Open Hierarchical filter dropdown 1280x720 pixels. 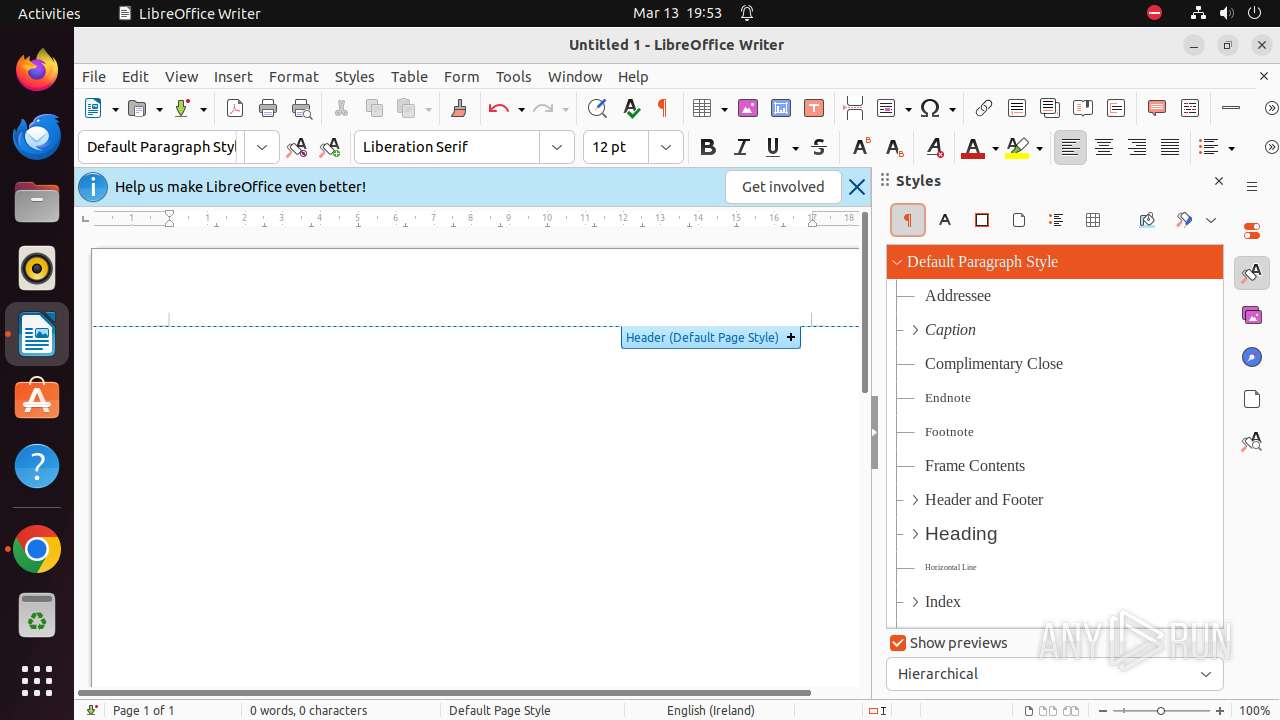pyautogui.click(x=1054, y=674)
